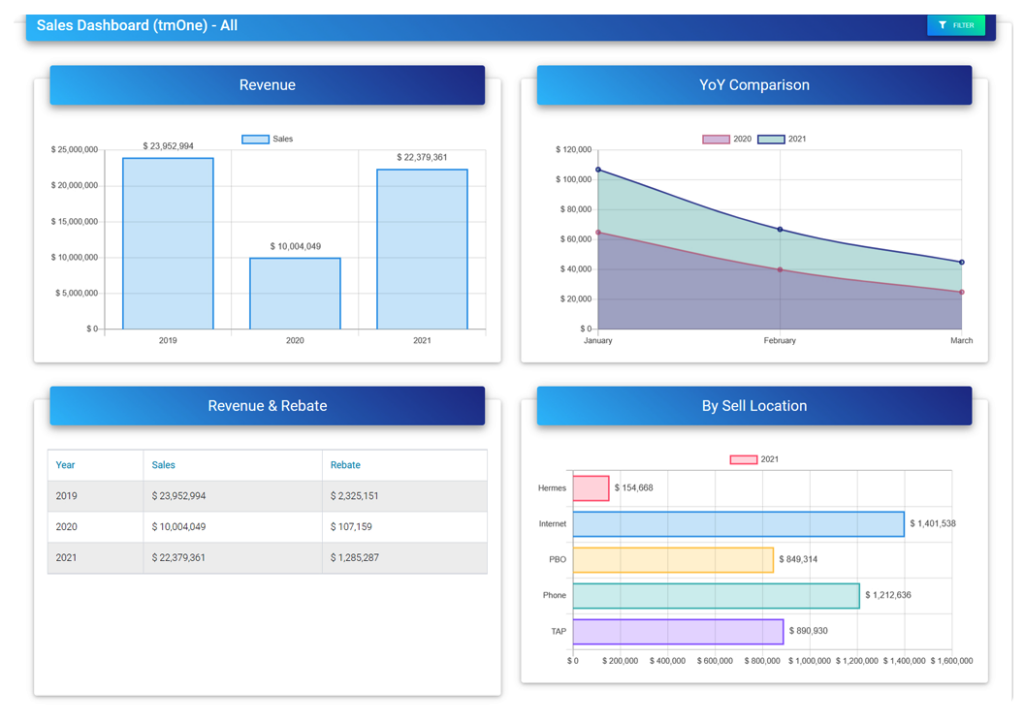This screenshot has width=1024, height=721.
Task: Sort the table by the Year column
Action: (x=65, y=464)
